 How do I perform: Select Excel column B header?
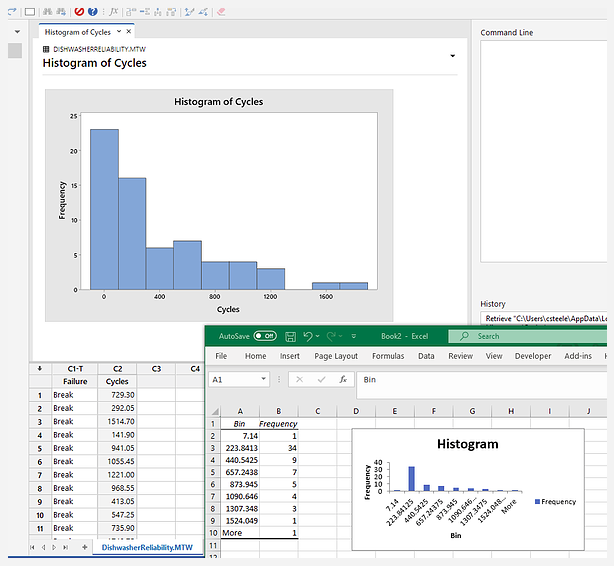[x=279, y=411]
